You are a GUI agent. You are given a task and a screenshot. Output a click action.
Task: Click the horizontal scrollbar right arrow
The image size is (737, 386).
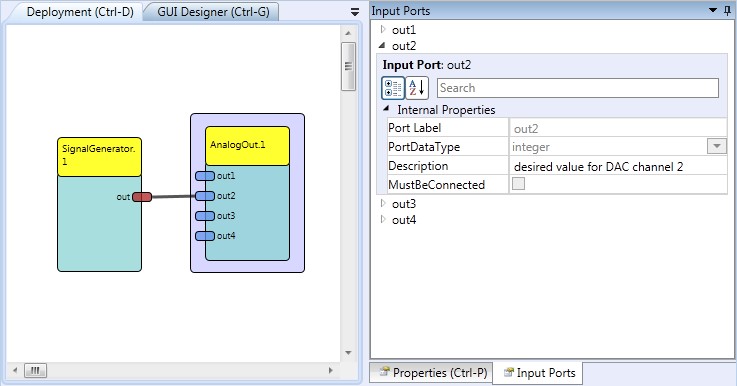330,370
